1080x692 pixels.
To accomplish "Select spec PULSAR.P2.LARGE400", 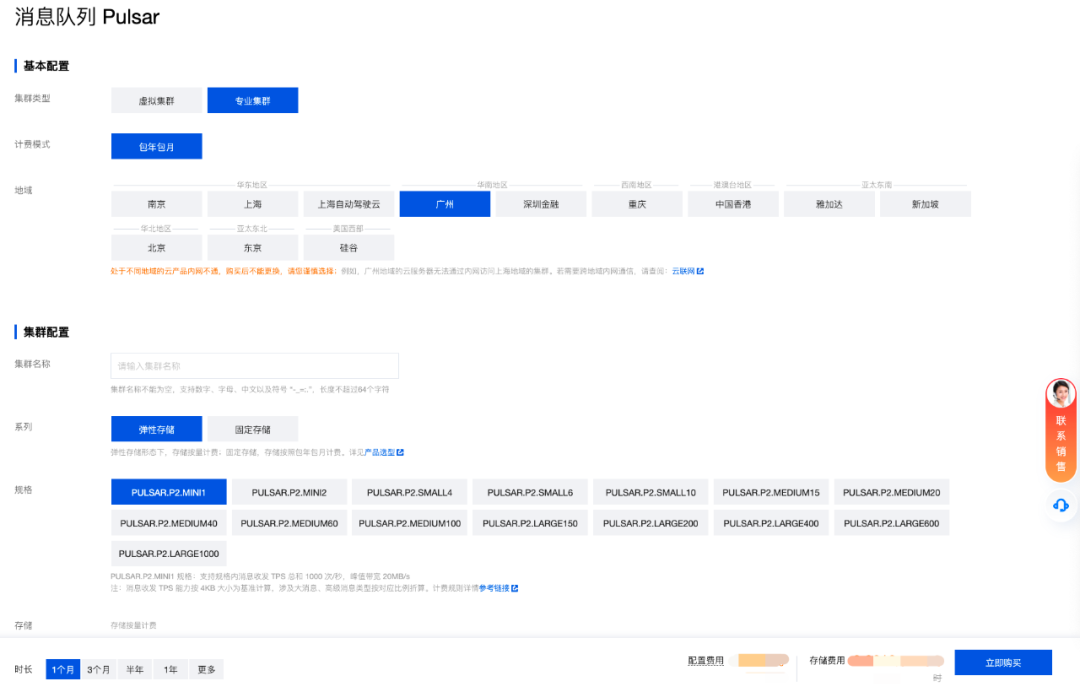I will point(771,523).
